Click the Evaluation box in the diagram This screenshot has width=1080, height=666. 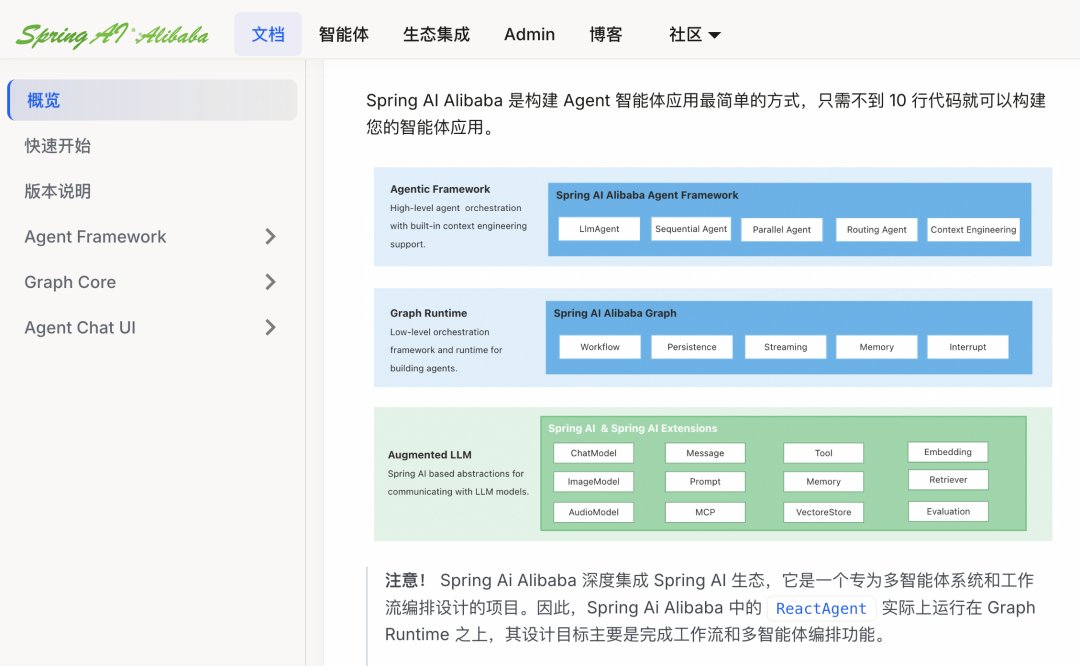(948, 511)
